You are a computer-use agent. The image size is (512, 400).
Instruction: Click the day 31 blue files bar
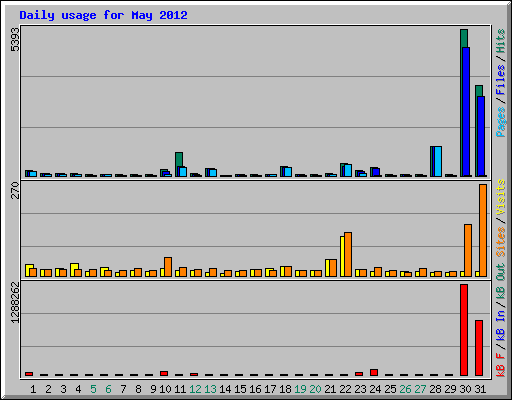(481, 136)
